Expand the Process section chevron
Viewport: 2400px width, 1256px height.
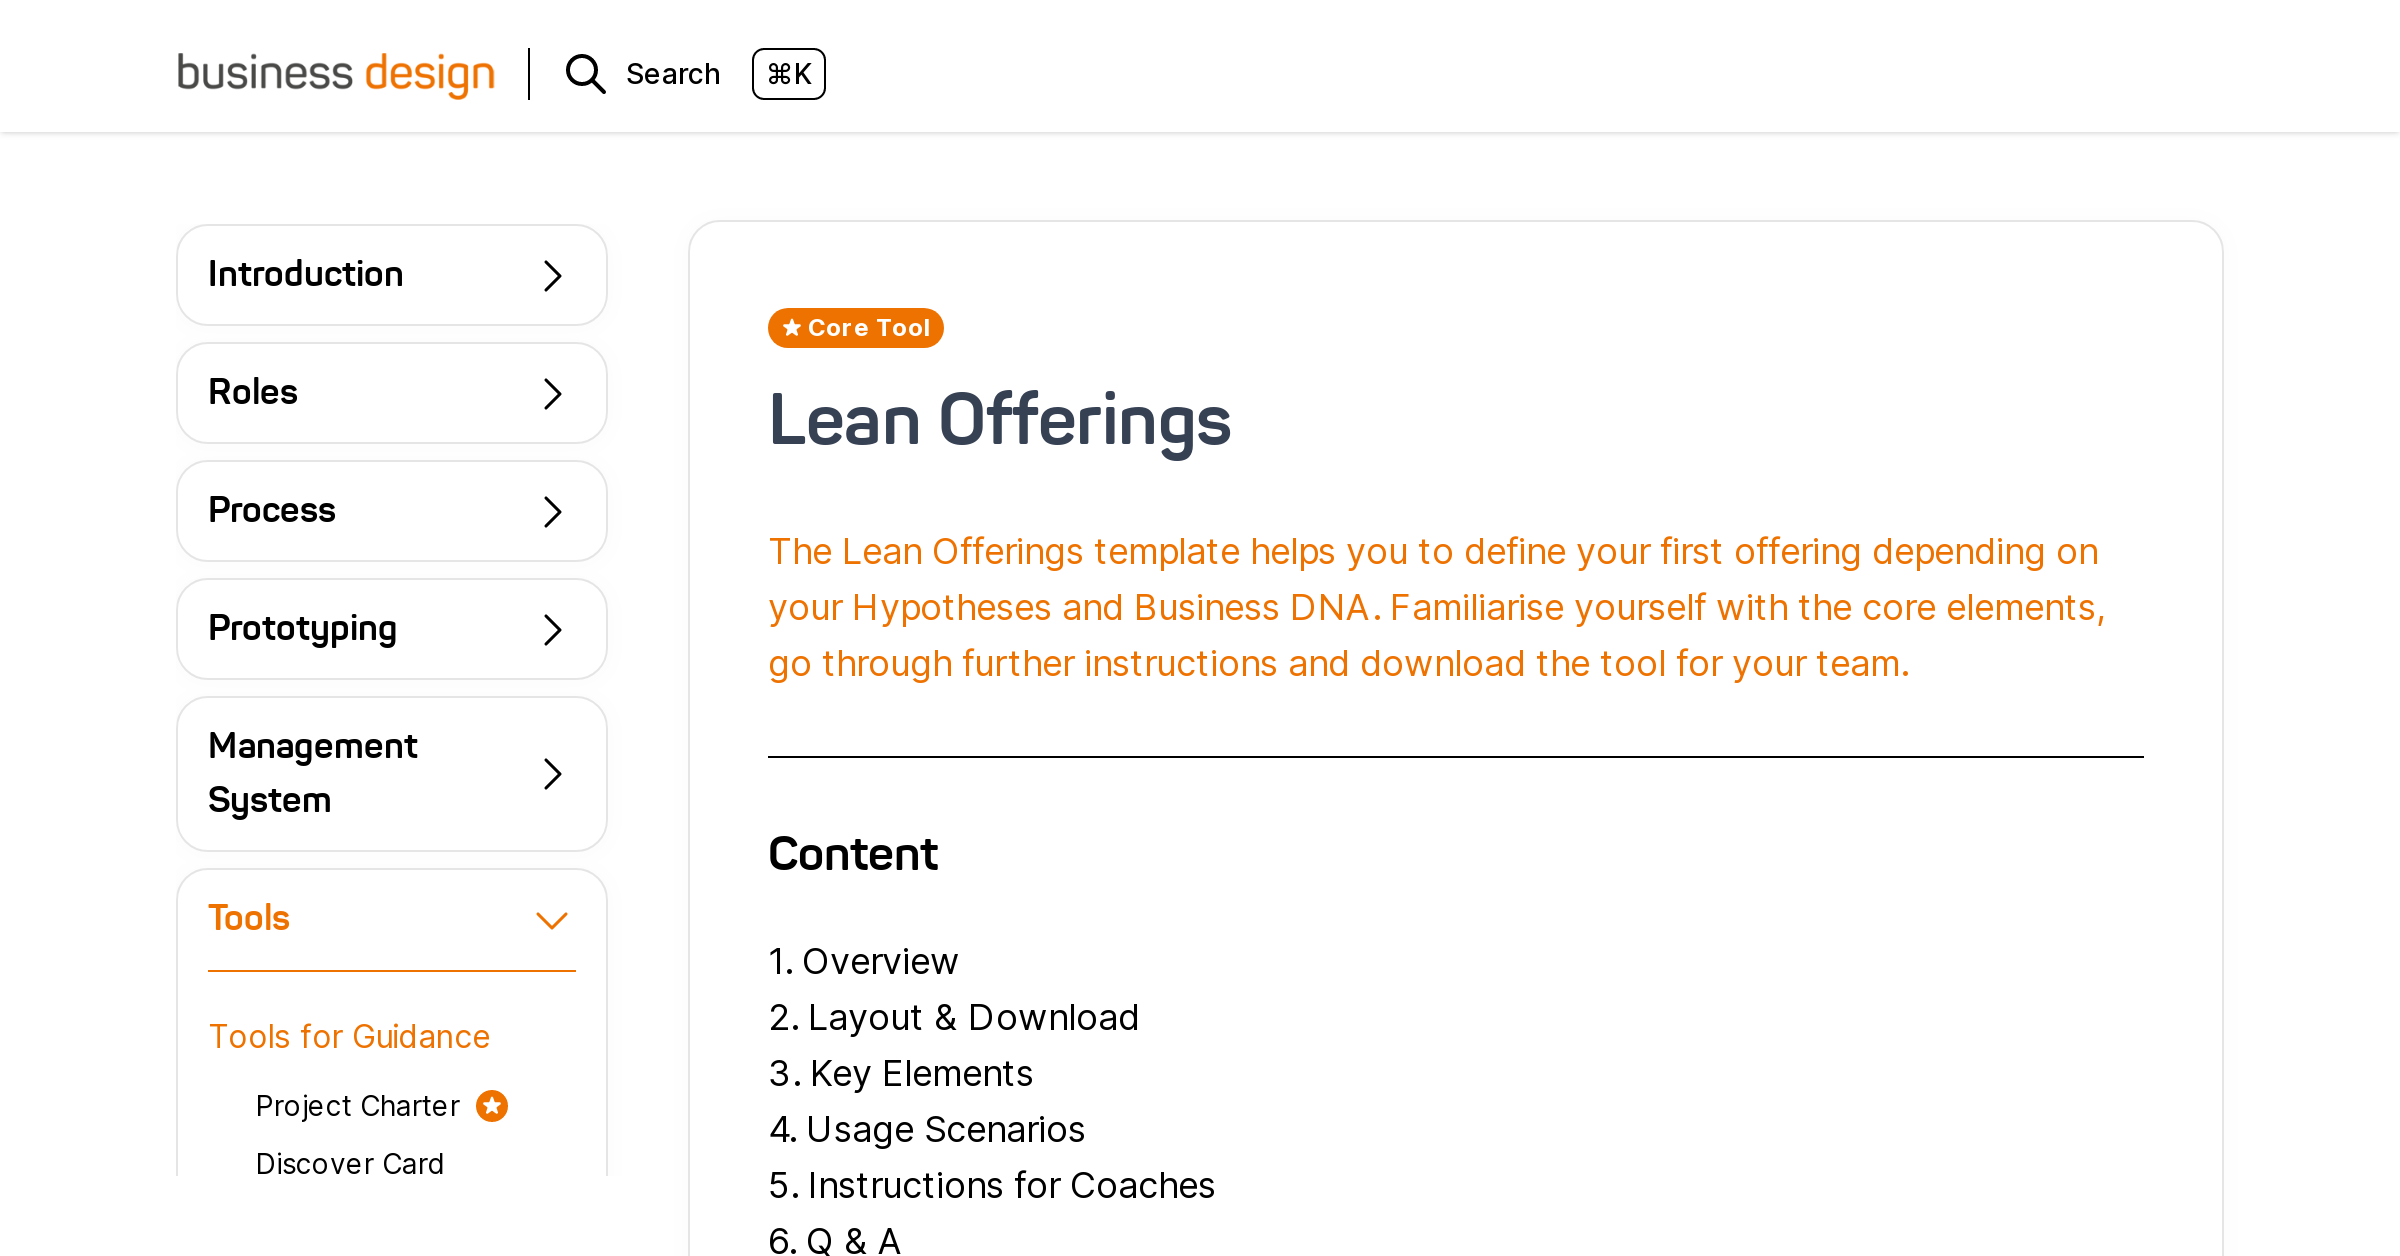(x=552, y=511)
